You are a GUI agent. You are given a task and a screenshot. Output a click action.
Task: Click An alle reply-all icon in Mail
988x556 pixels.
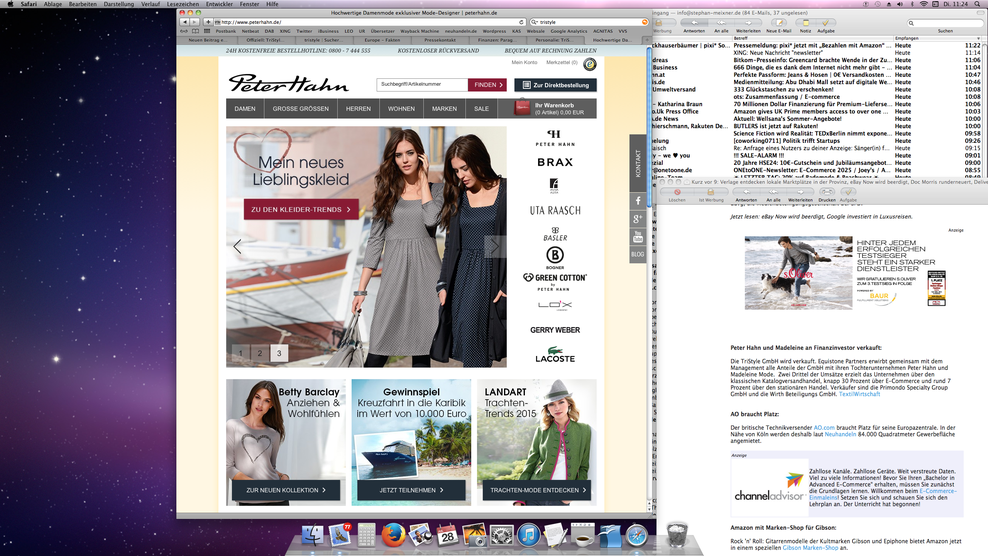click(x=721, y=23)
